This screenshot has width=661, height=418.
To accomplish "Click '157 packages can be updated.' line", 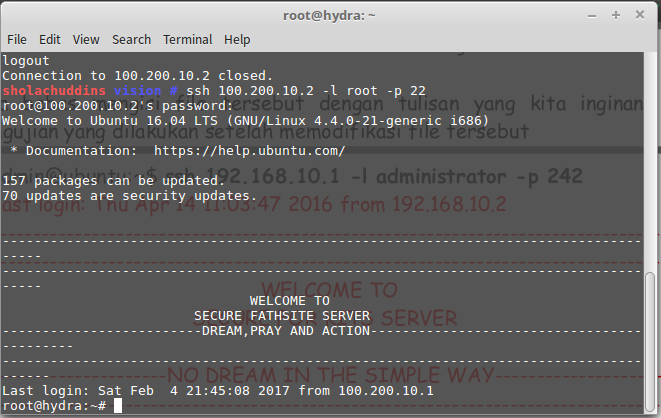I will tap(113, 181).
